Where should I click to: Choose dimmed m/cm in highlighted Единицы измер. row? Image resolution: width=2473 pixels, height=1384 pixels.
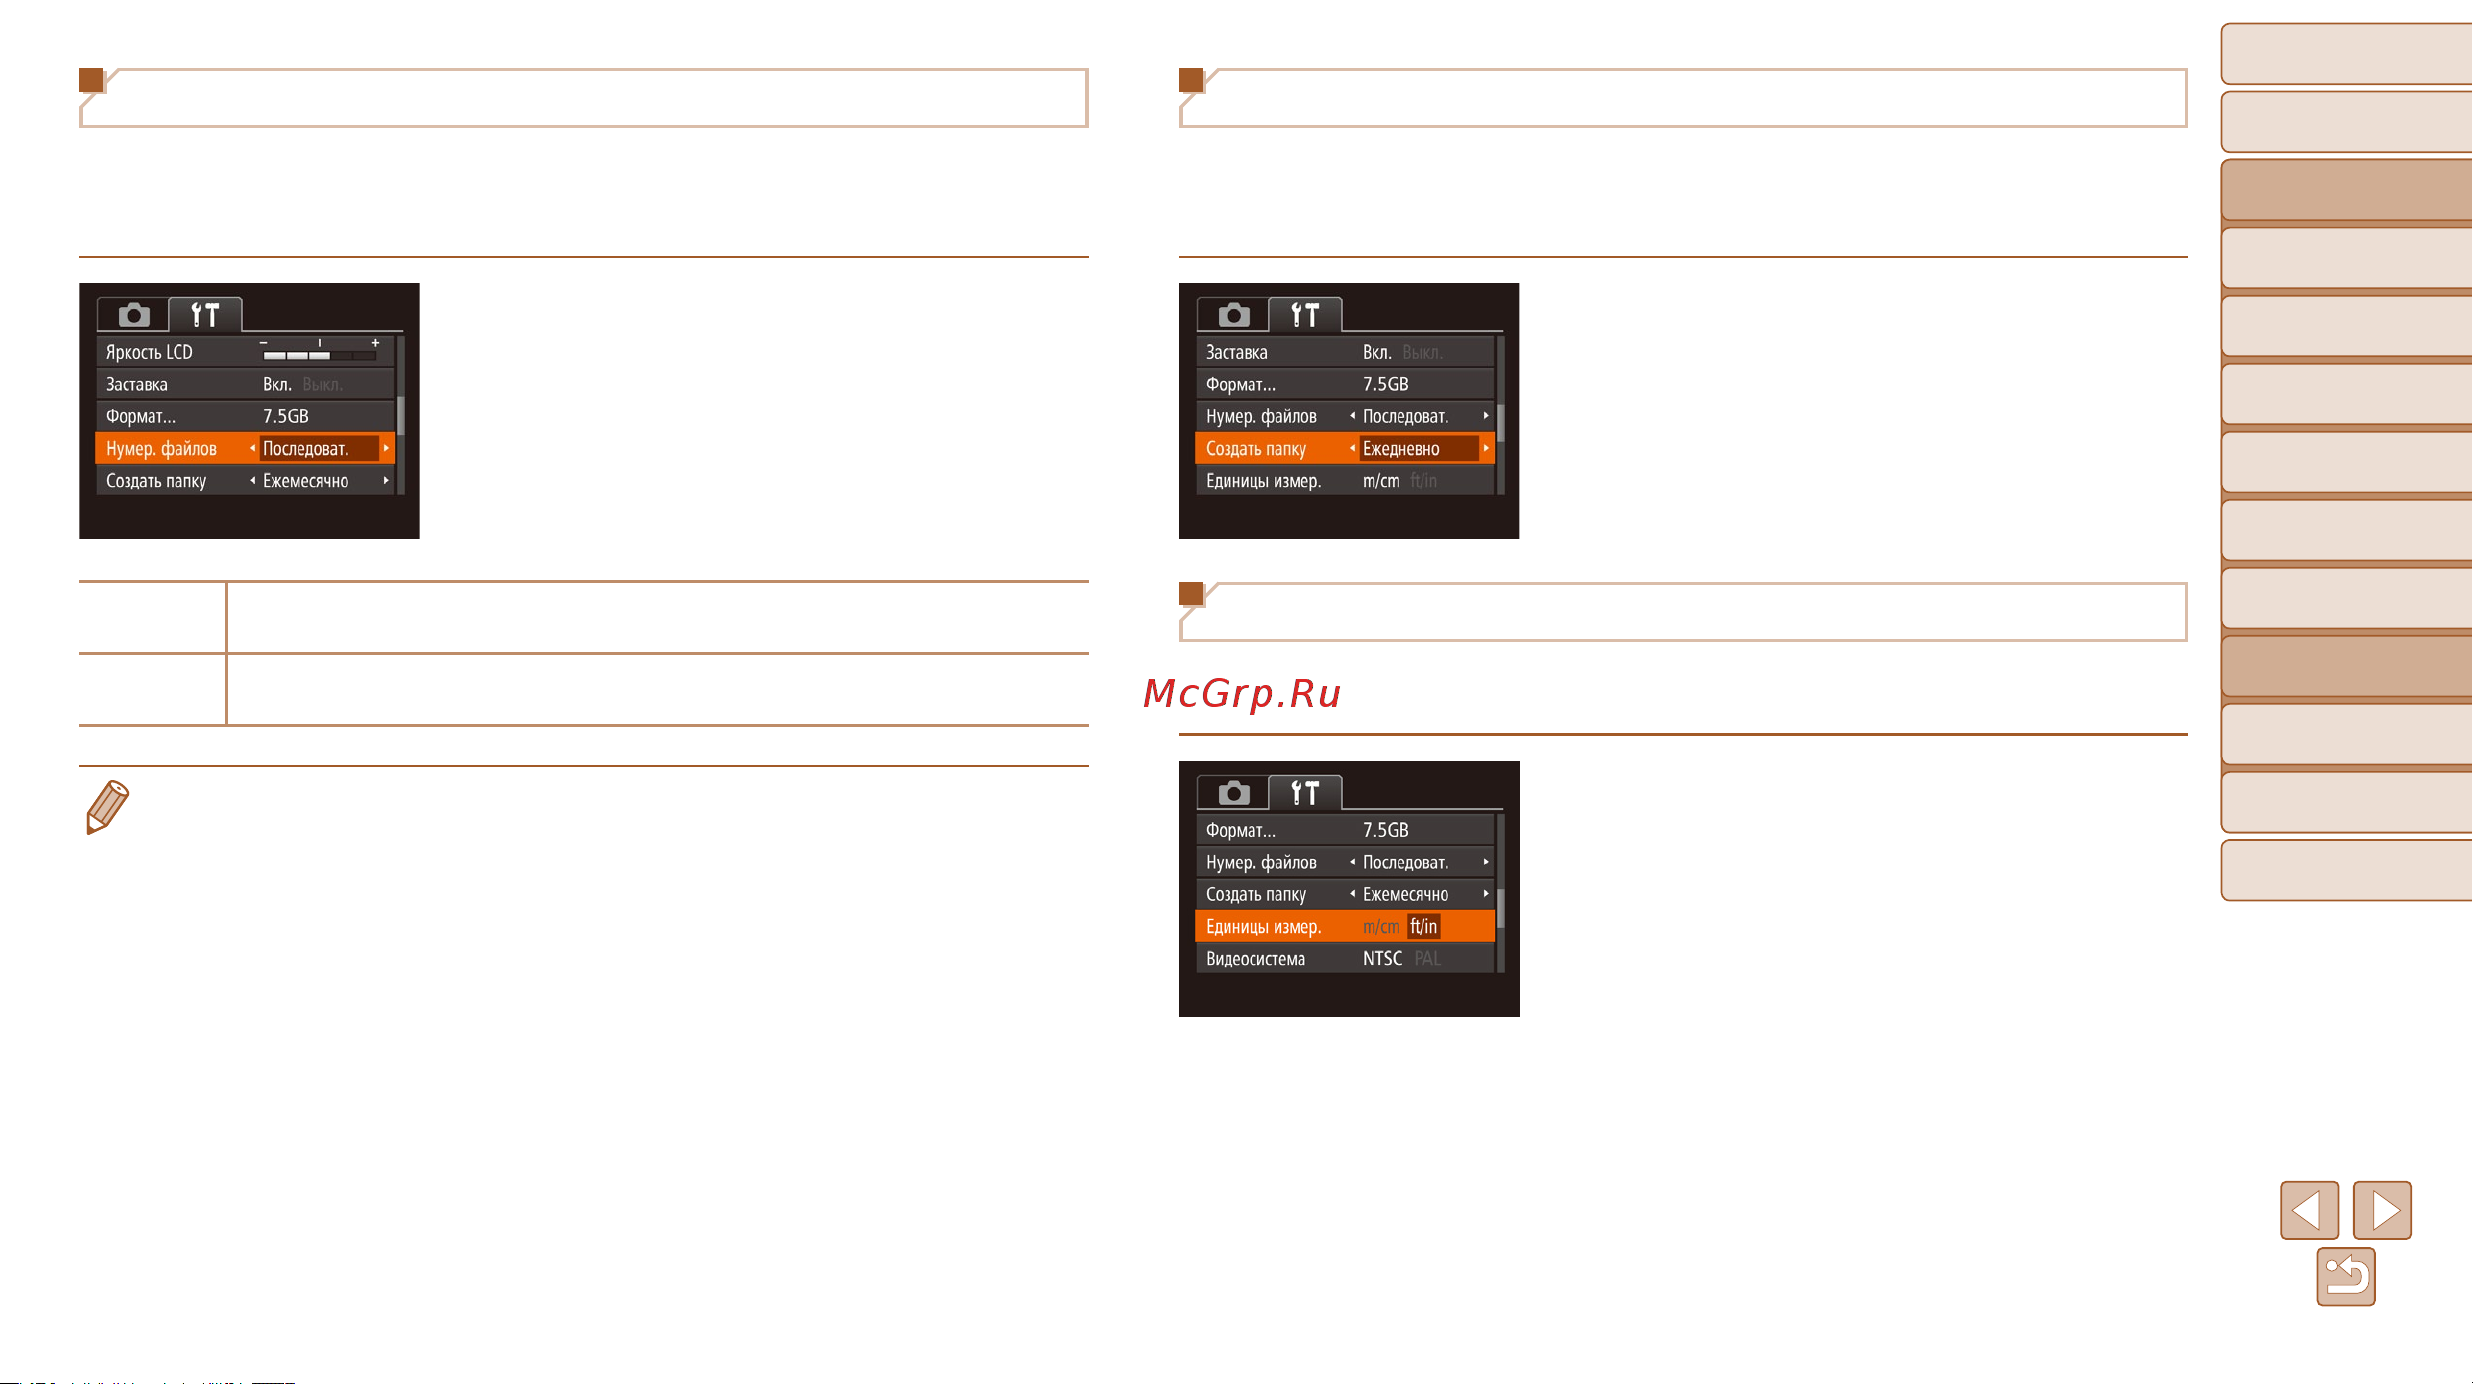pos(1381,927)
